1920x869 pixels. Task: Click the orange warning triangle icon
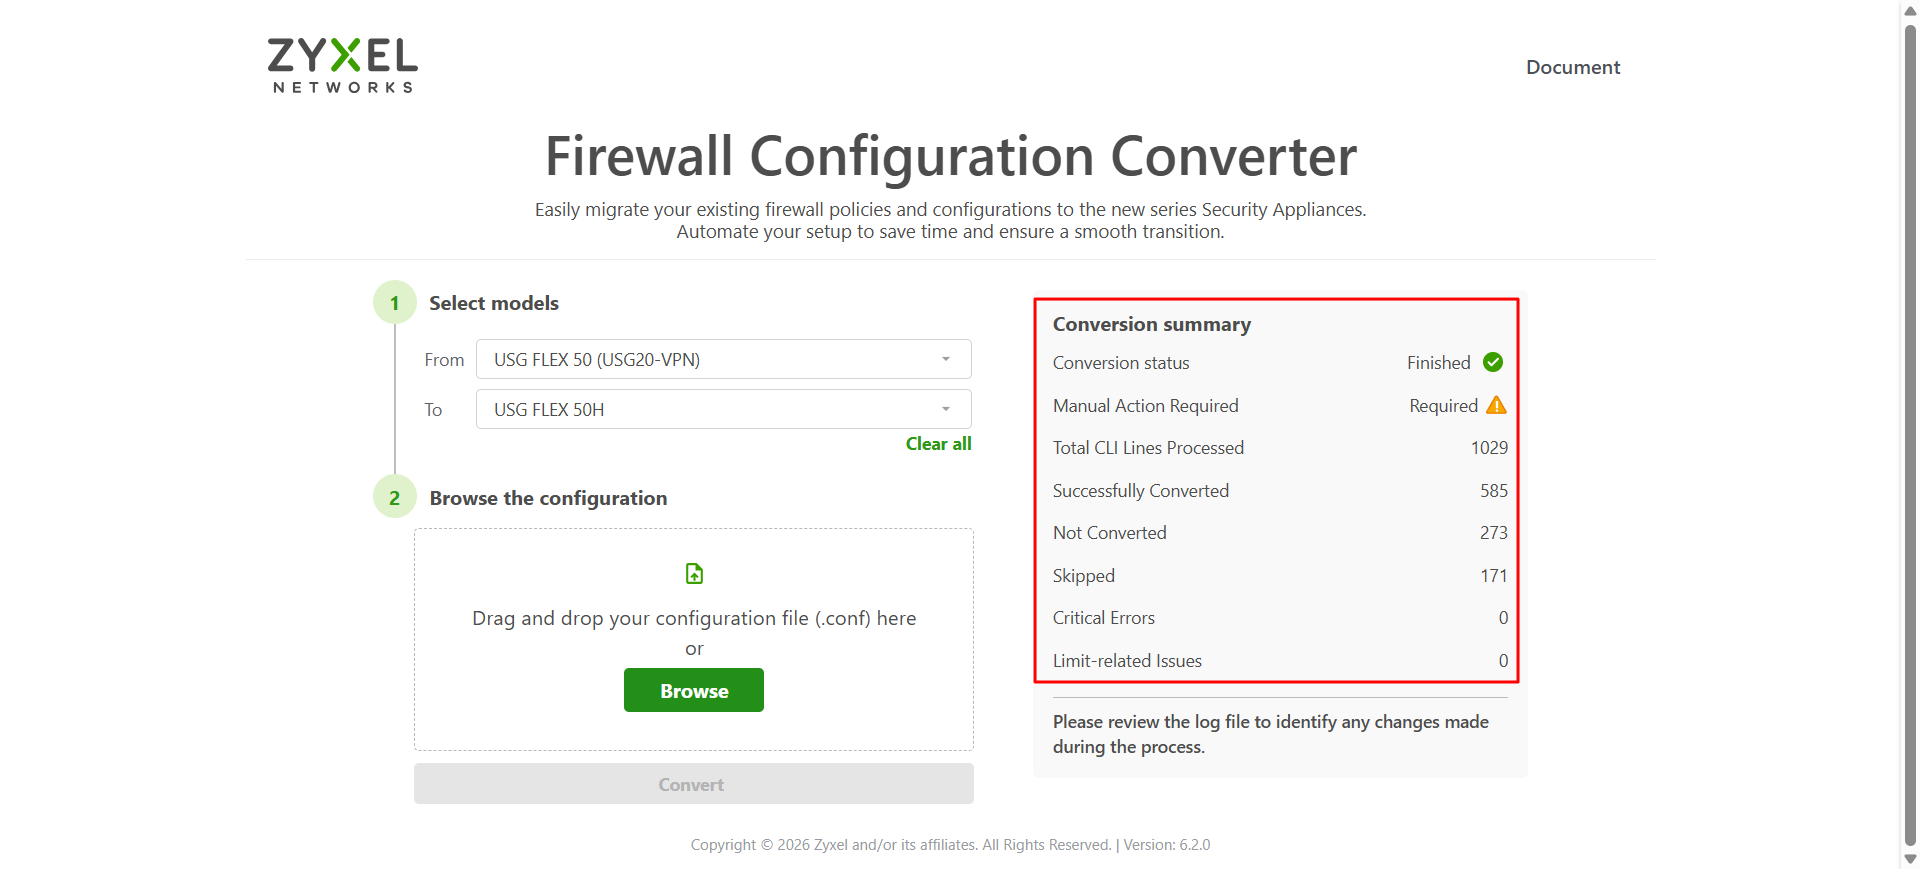(x=1496, y=405)
